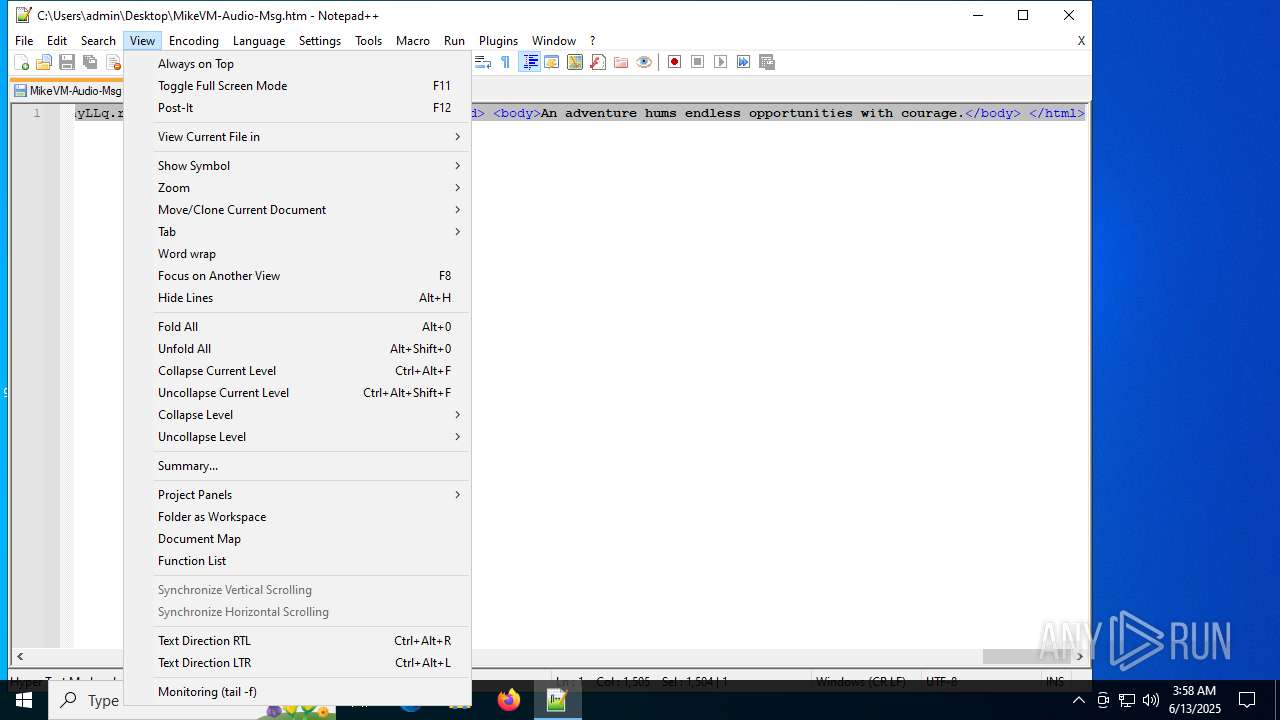This screenshot has height=720, width=1280.
Task: Expand the Uncollapse Level submenu
Action: click(297, 437)
